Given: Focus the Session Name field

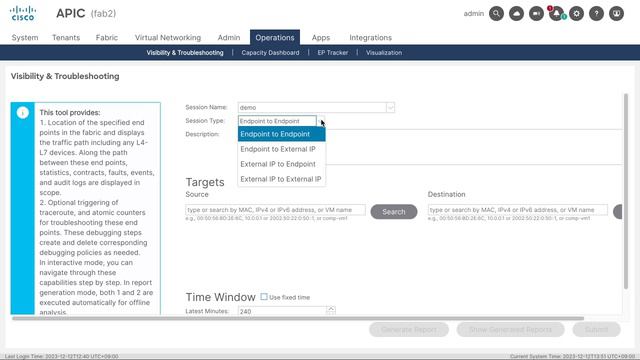Looking at the screenshot, I should tap(312, 107).
